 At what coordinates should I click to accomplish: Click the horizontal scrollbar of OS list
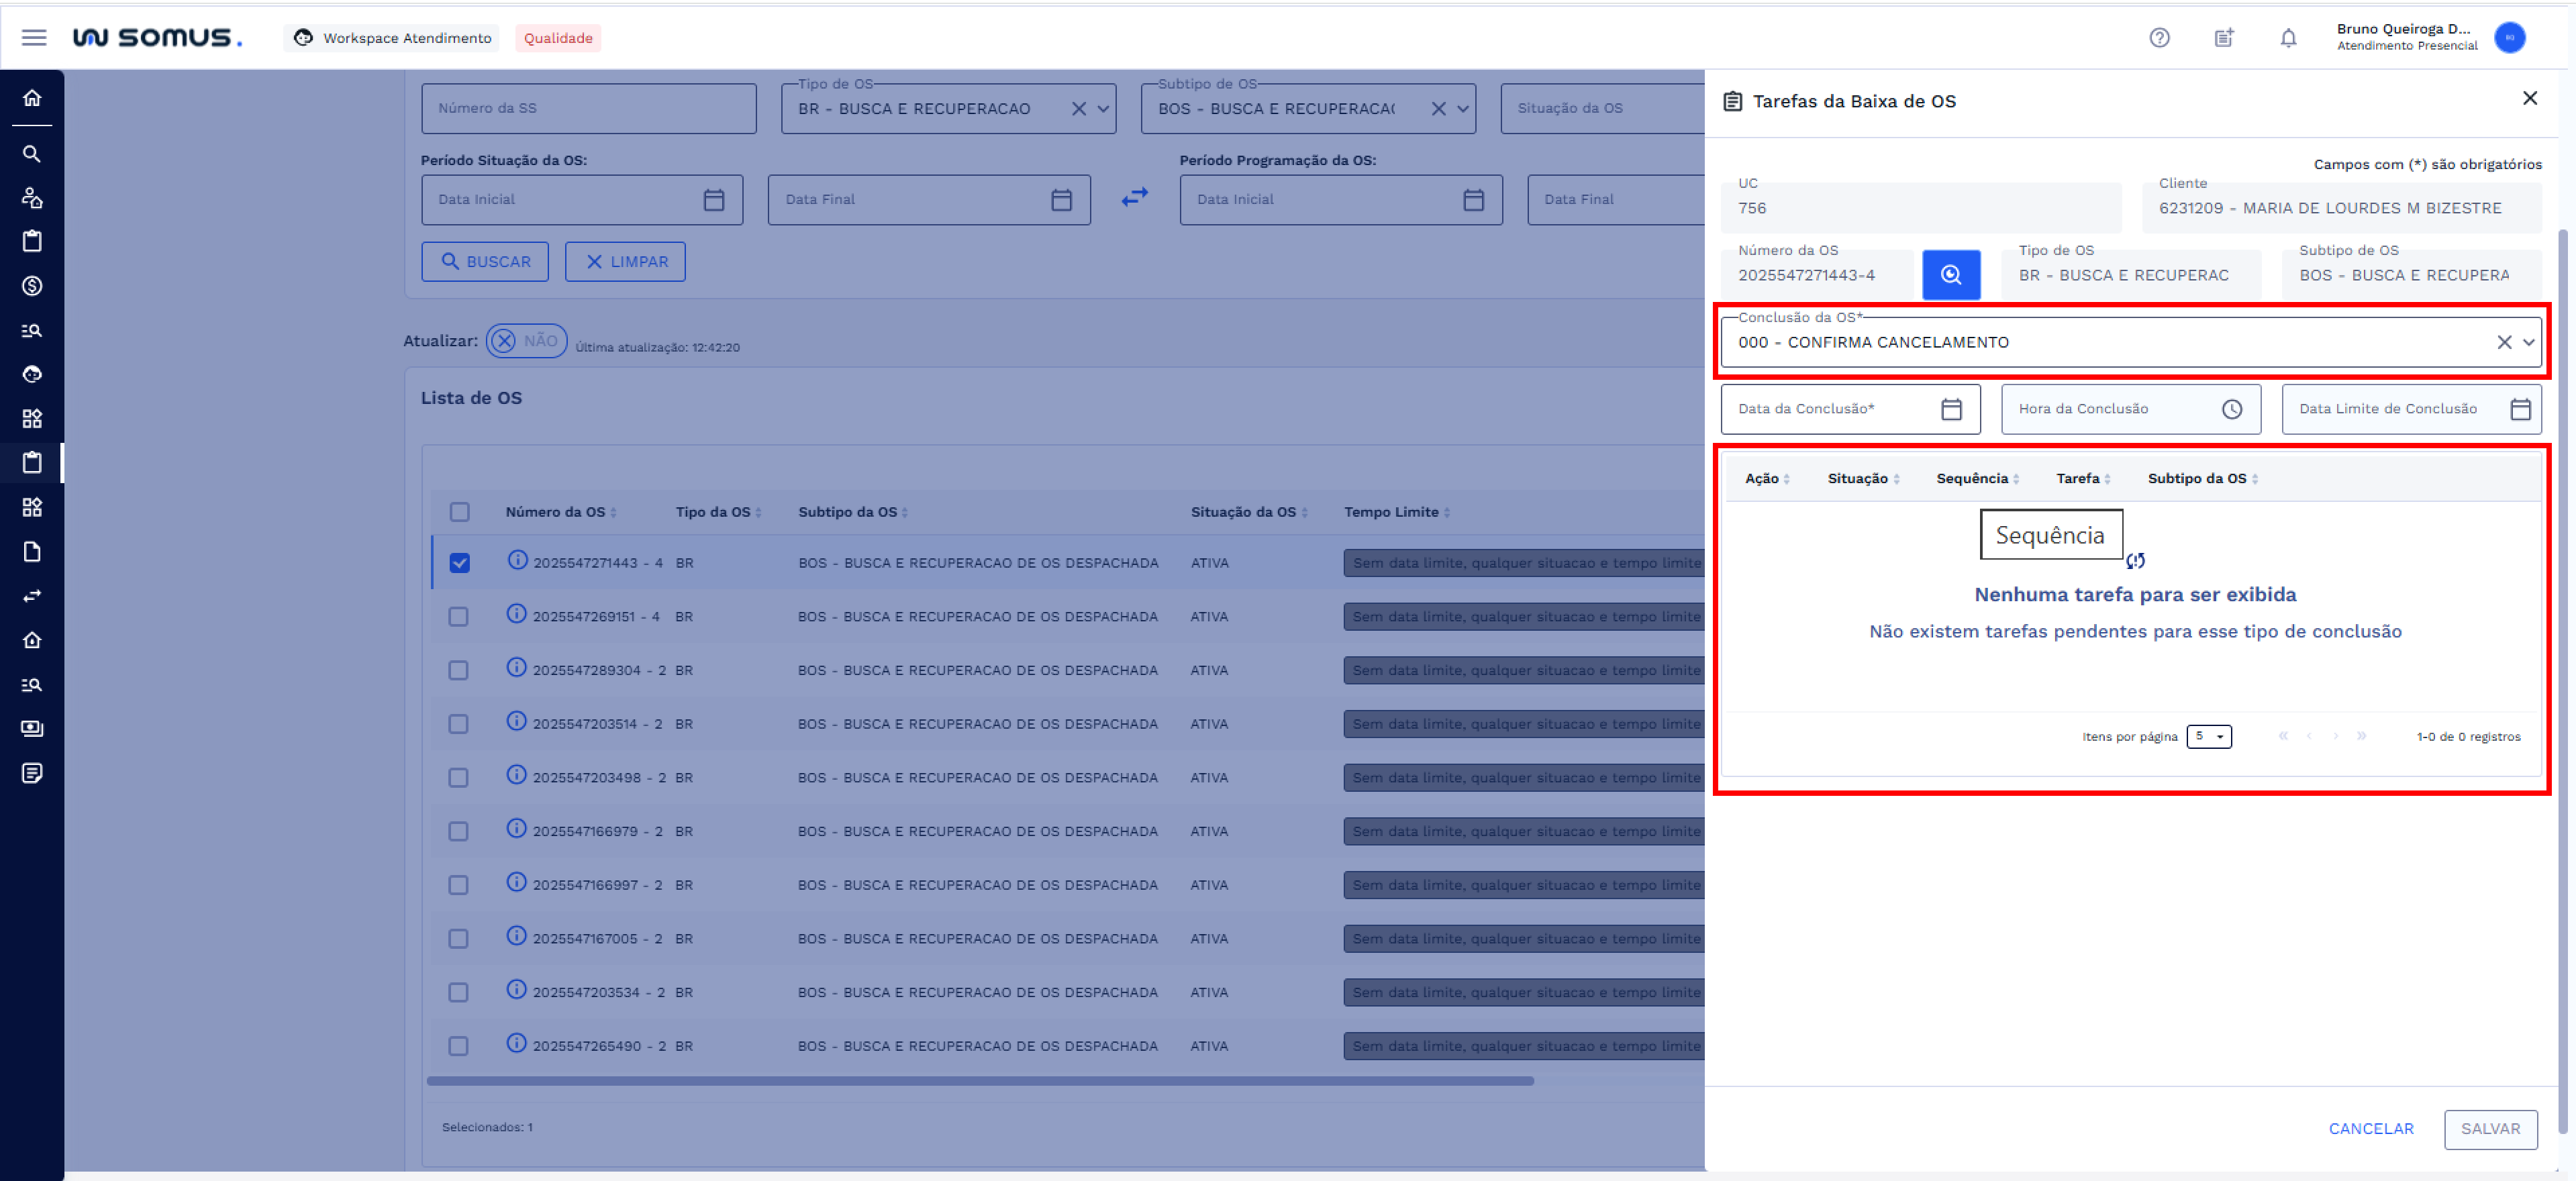point(980,1081)
